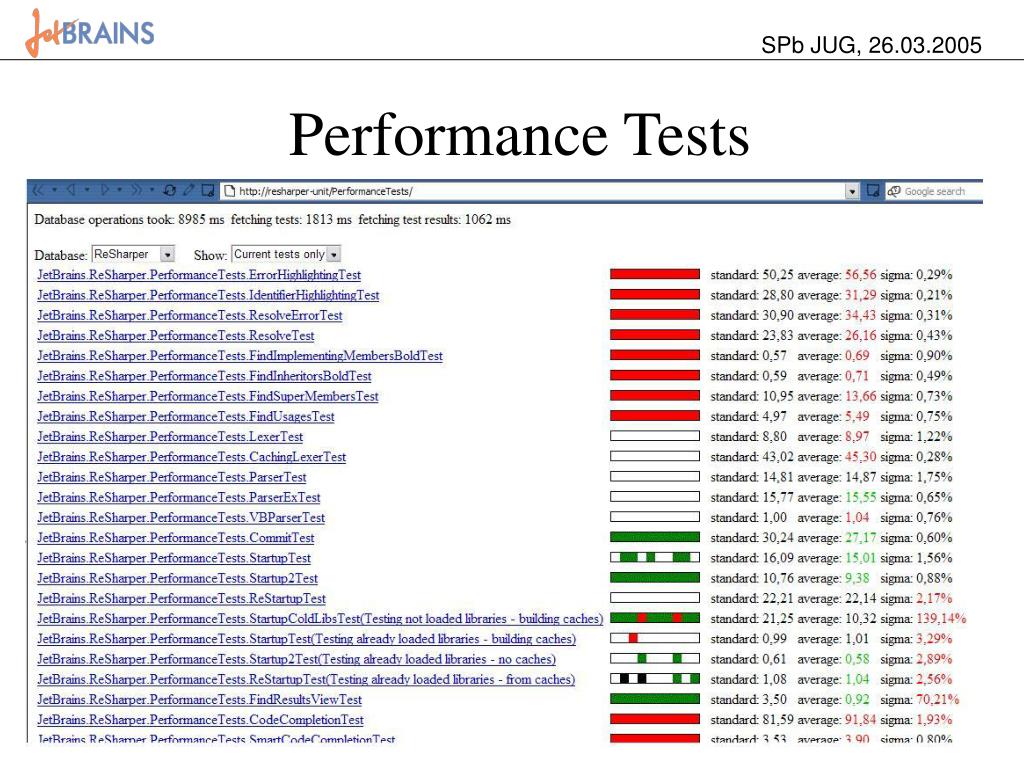Click the sigma value '139,14%'
This screenshot has width=1024, height=768.
941,619
